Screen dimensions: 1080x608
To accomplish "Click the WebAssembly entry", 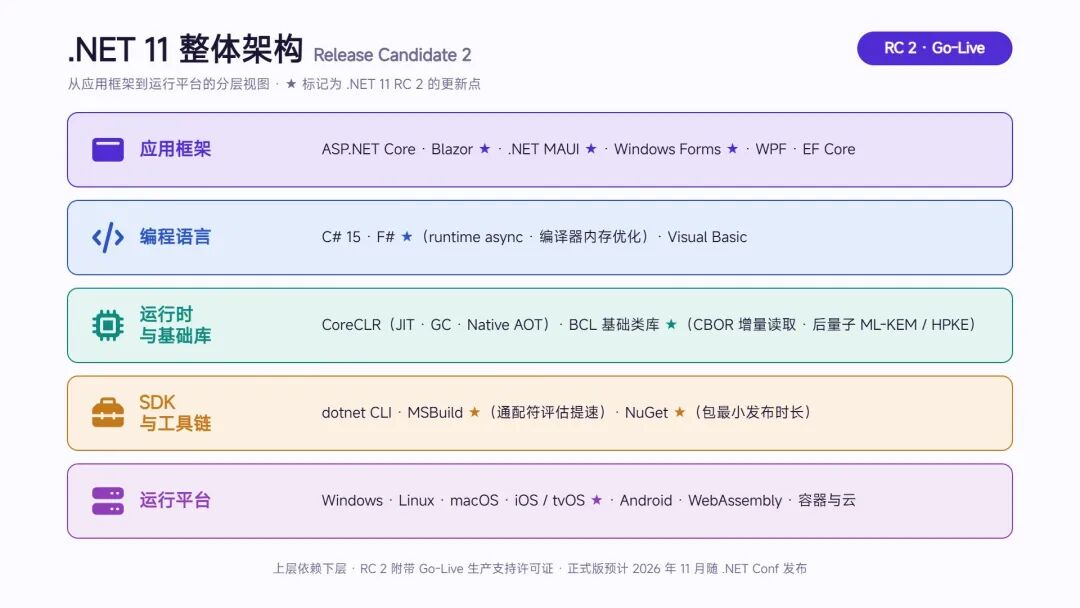I will [x=735, y=501].
